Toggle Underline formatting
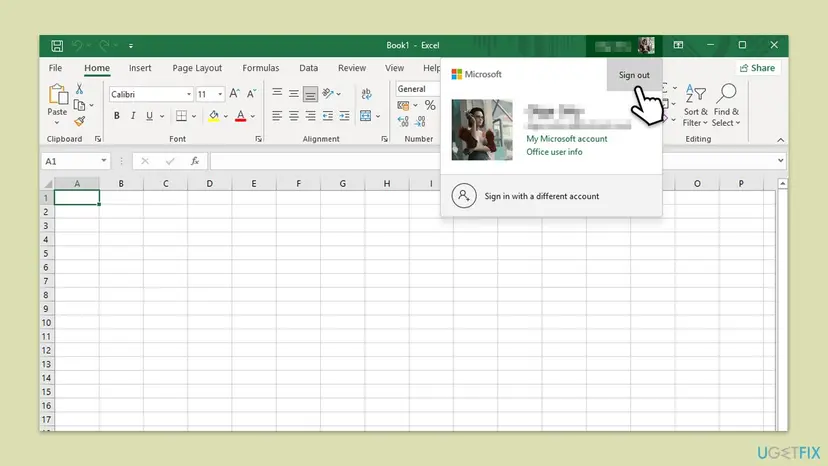828x466 pixels. [149, 116]
